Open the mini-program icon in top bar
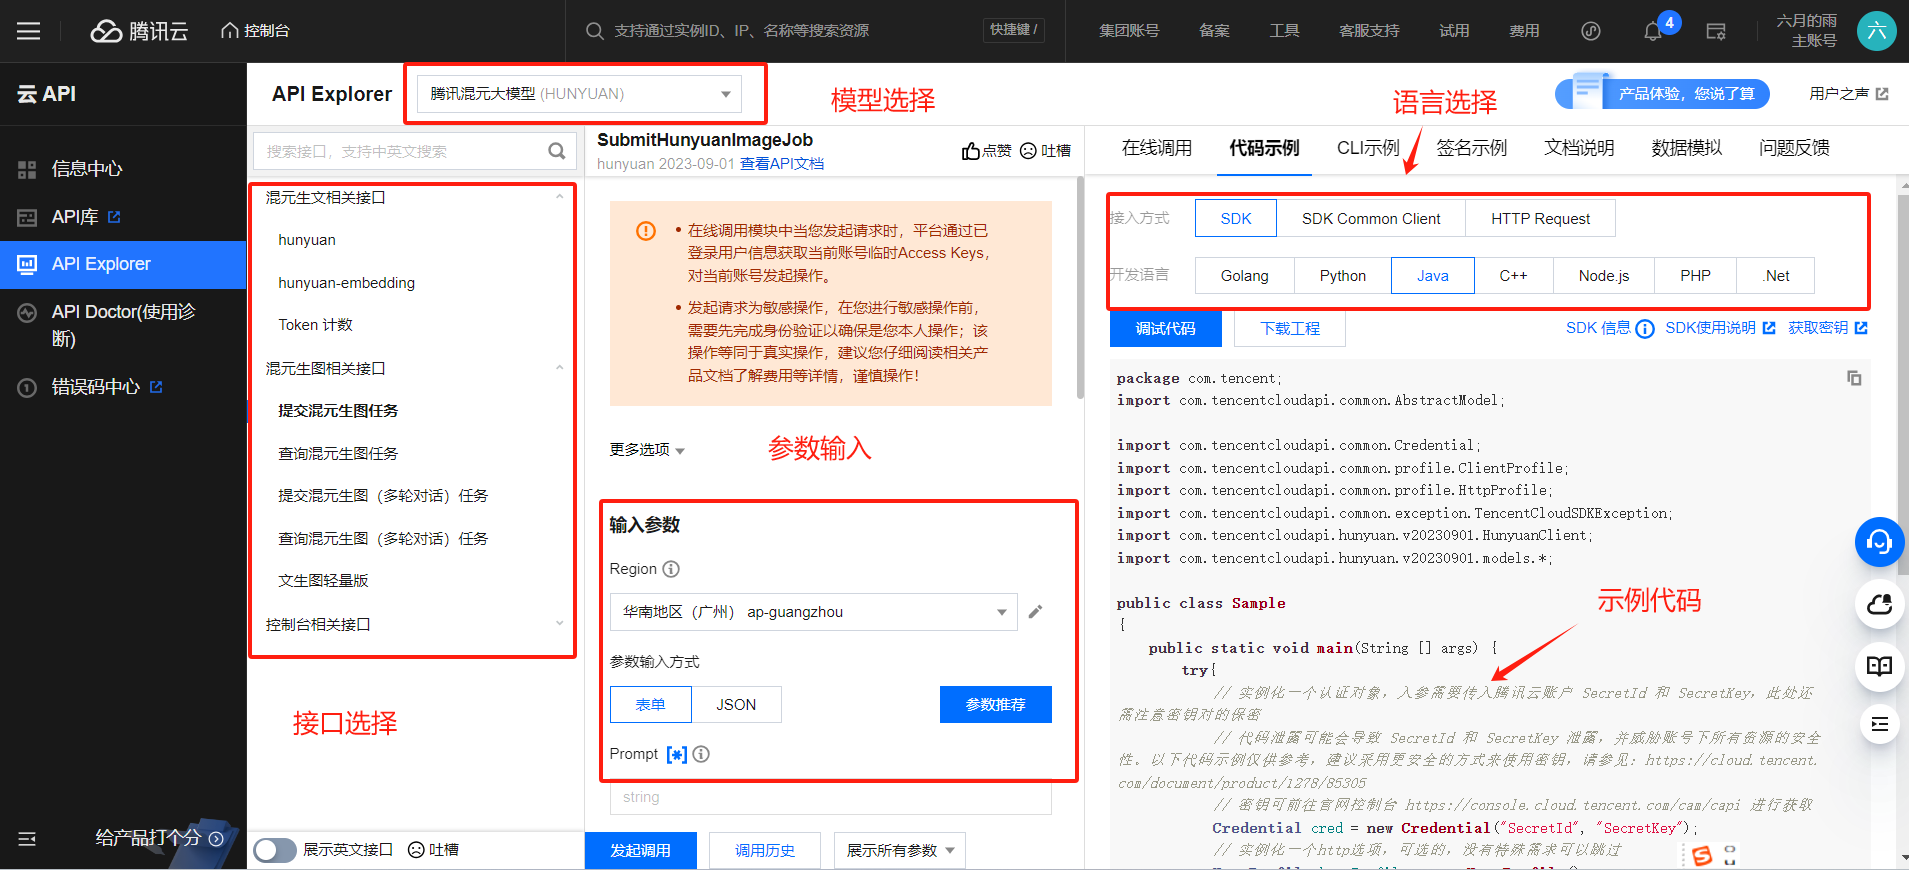 tap(1591, 31)
